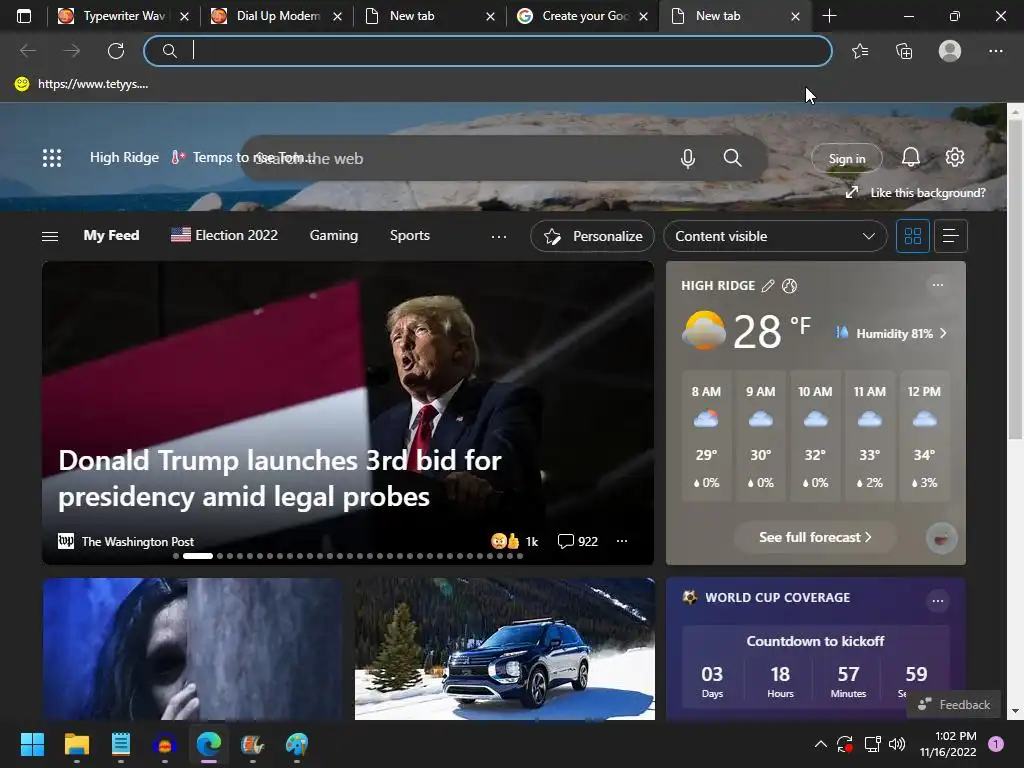Open Paint from taskbar
1024x768 pixels.
point(296,744)
